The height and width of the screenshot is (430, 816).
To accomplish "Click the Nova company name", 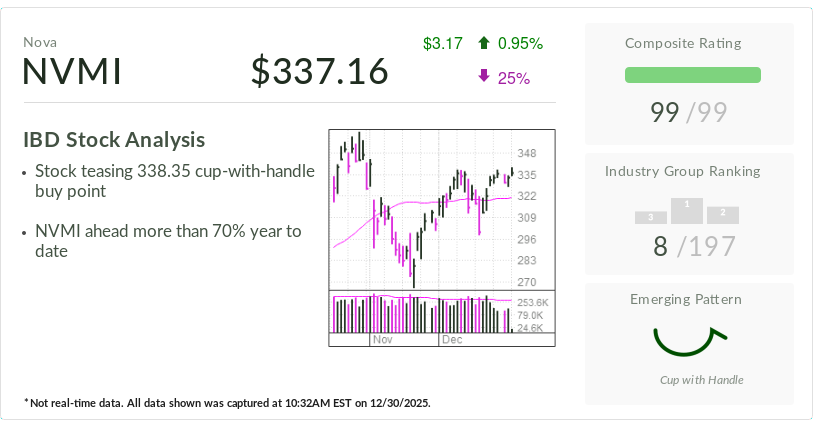I will [40, 43].
